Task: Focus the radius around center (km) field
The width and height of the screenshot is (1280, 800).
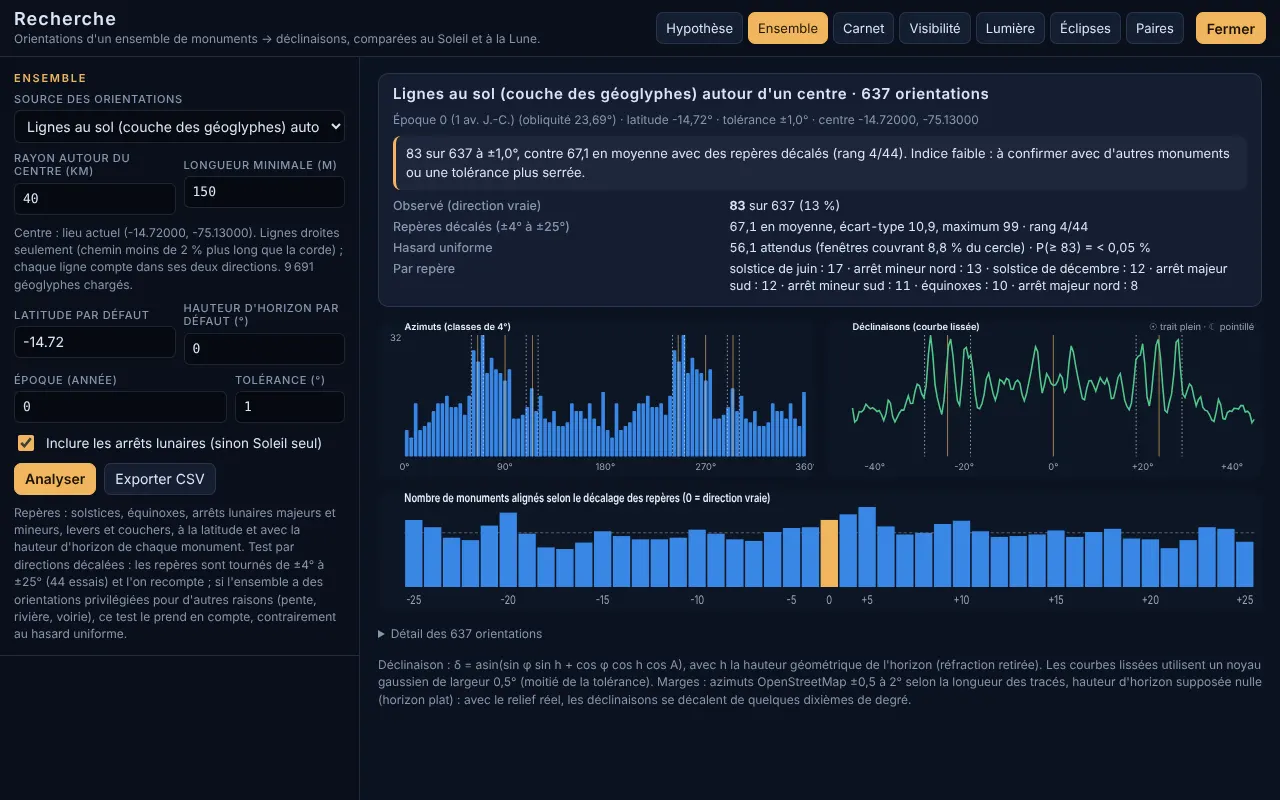Action: coord(94,198)
